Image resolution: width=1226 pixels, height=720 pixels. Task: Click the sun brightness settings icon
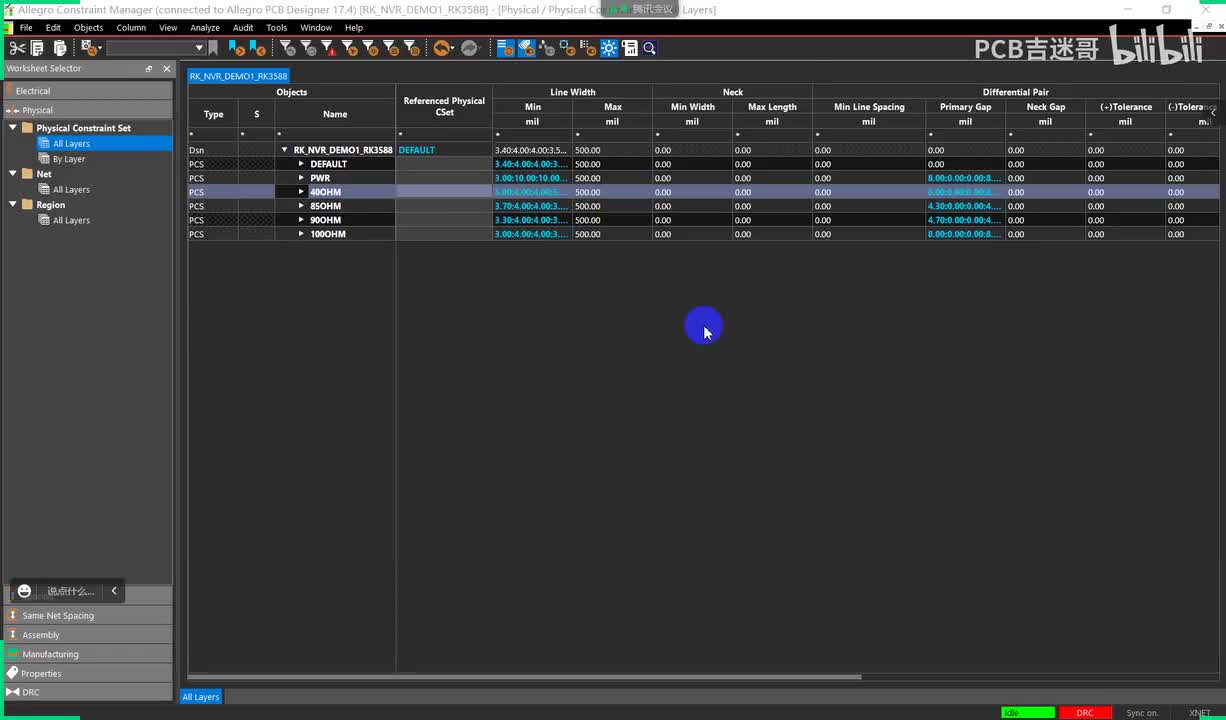pyautogui.click(x=609, y=48)
